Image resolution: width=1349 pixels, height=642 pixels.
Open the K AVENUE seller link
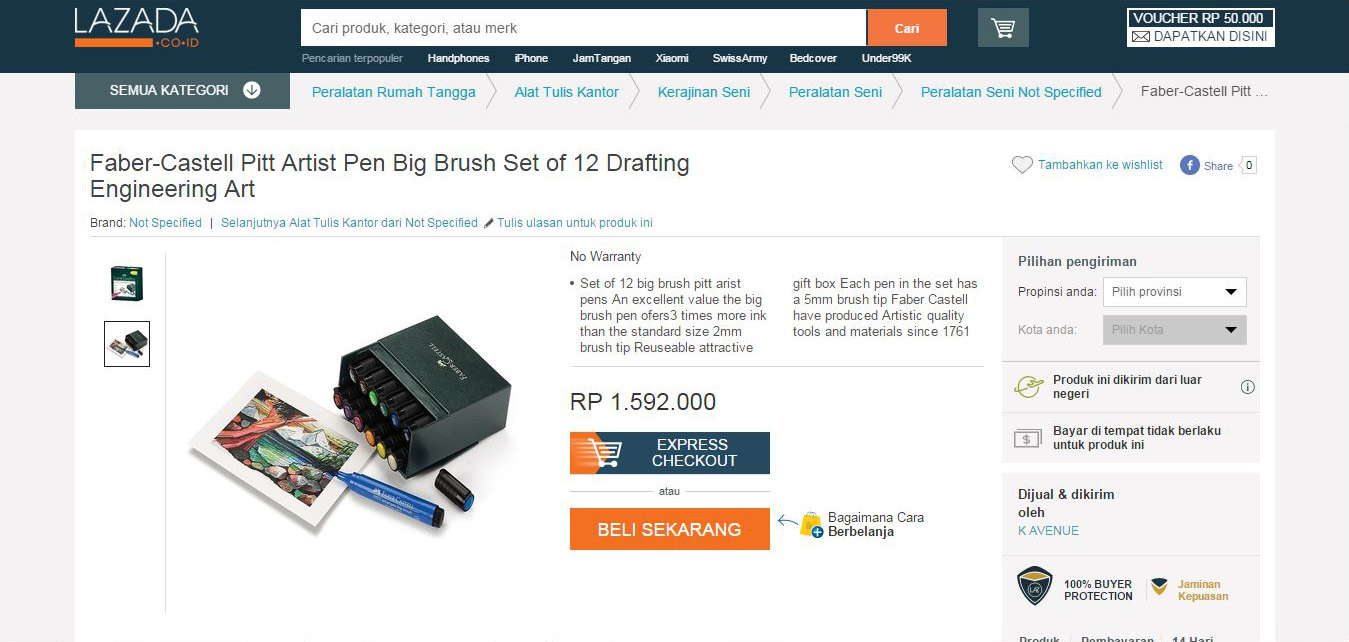(x=1048, y=531)
